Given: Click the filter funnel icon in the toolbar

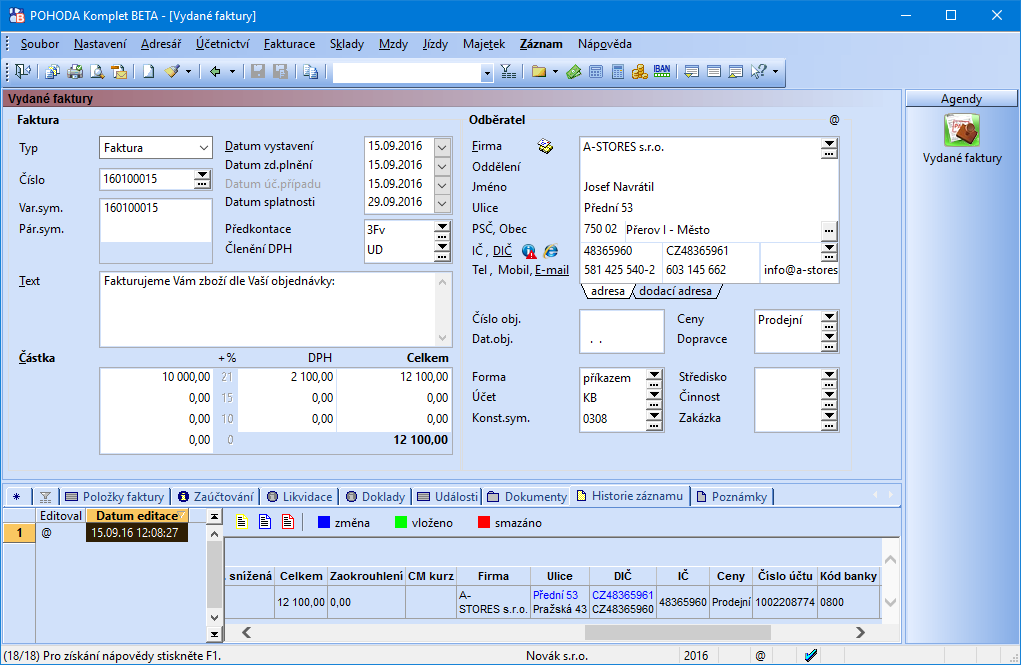Looking at the screenshot, I should point(509,72).
